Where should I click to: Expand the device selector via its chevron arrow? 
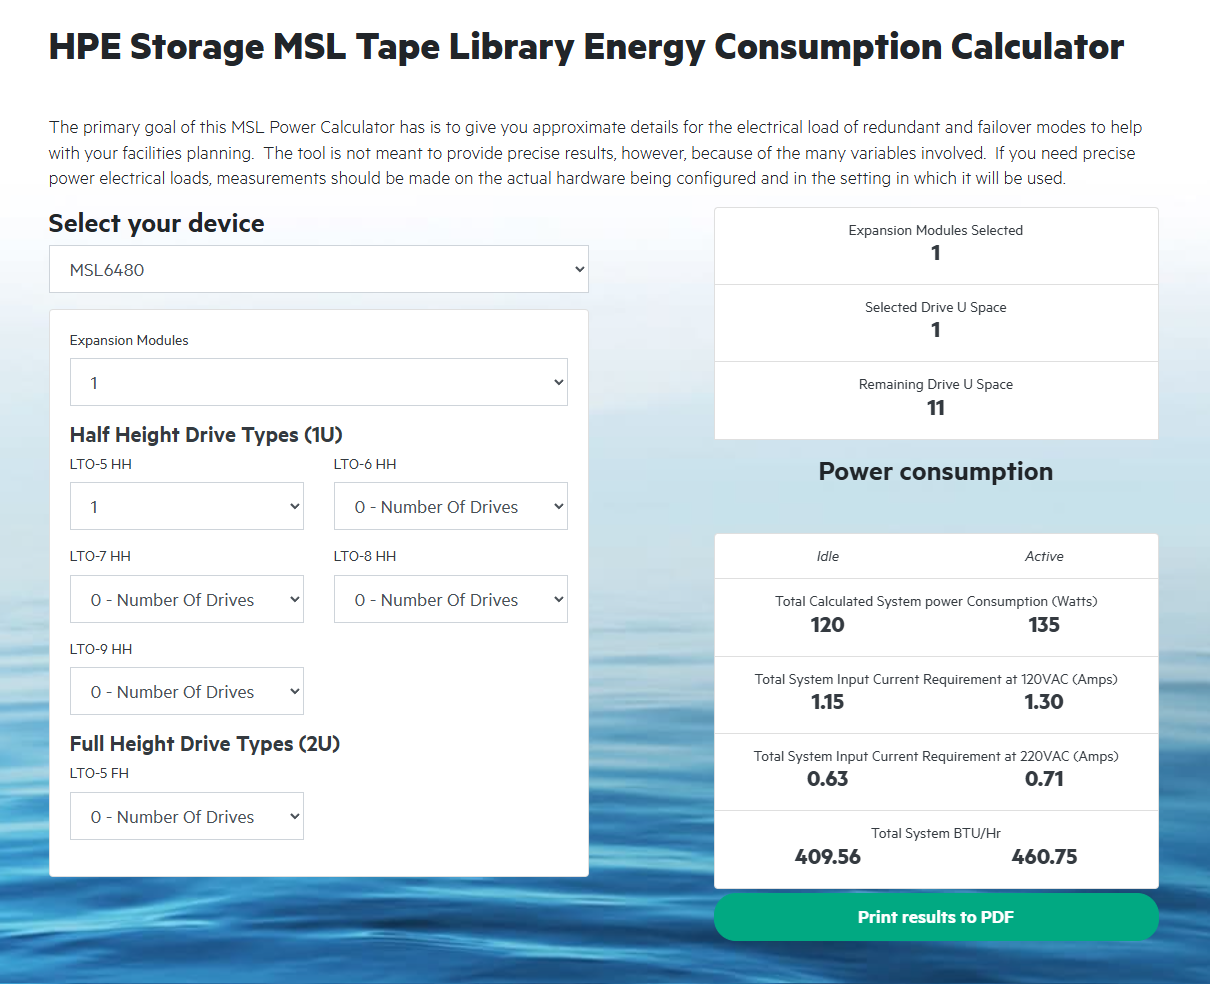(578, 269)
